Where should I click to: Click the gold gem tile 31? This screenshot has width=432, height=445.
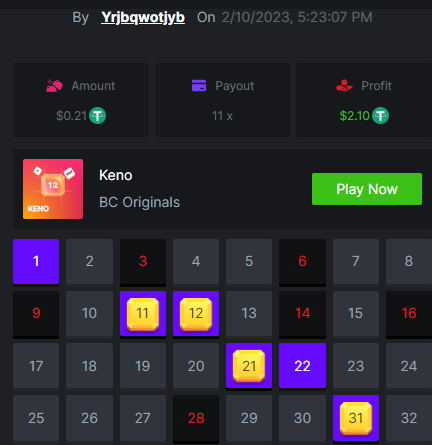[356, 418]
